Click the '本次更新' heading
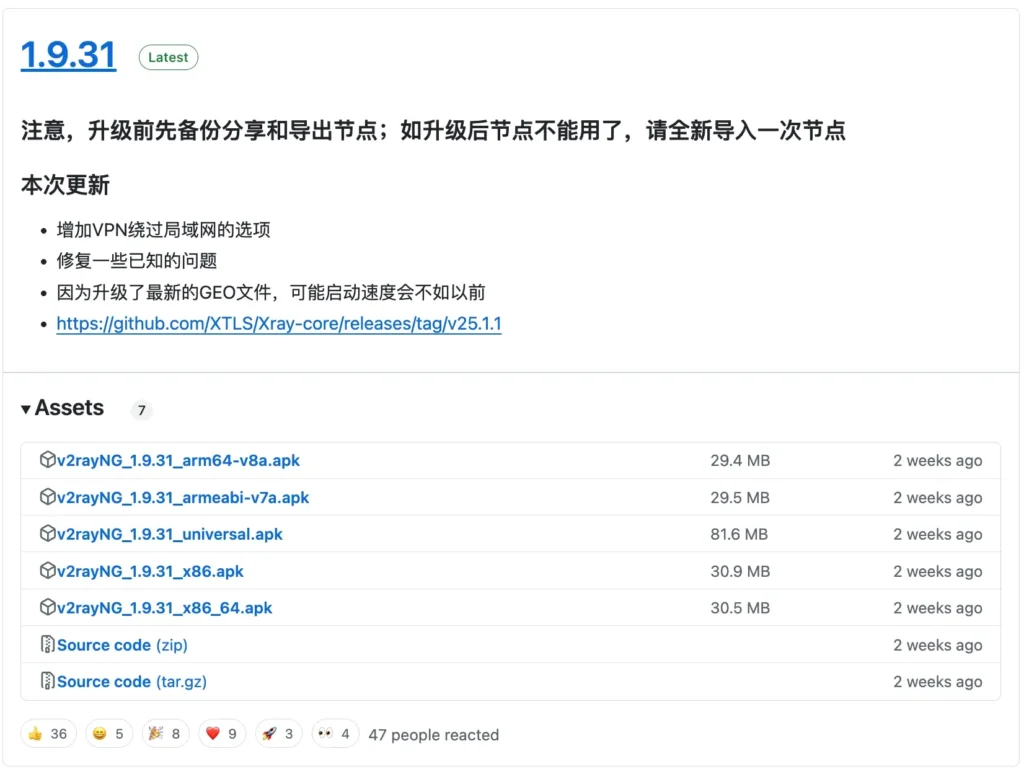The width and height of the screenshot is (1024, 772). click(65, 185)
